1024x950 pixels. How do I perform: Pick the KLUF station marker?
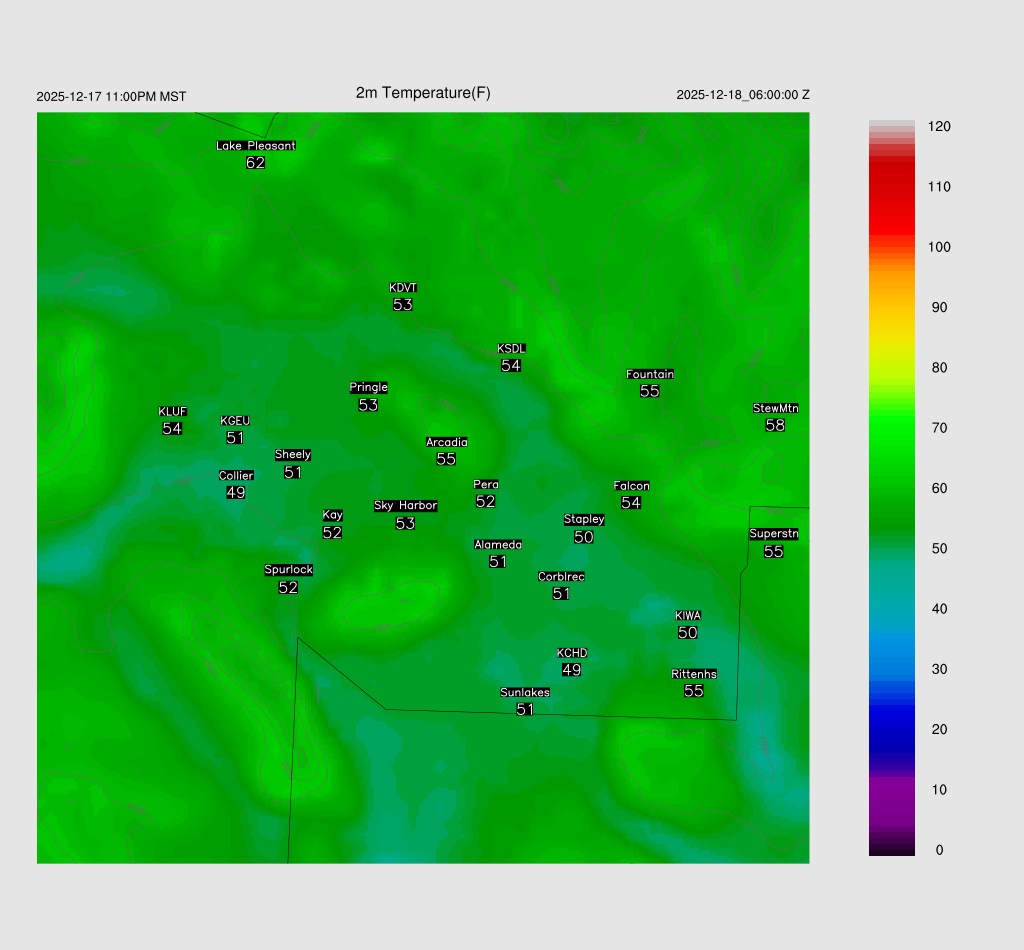point(172,420)
